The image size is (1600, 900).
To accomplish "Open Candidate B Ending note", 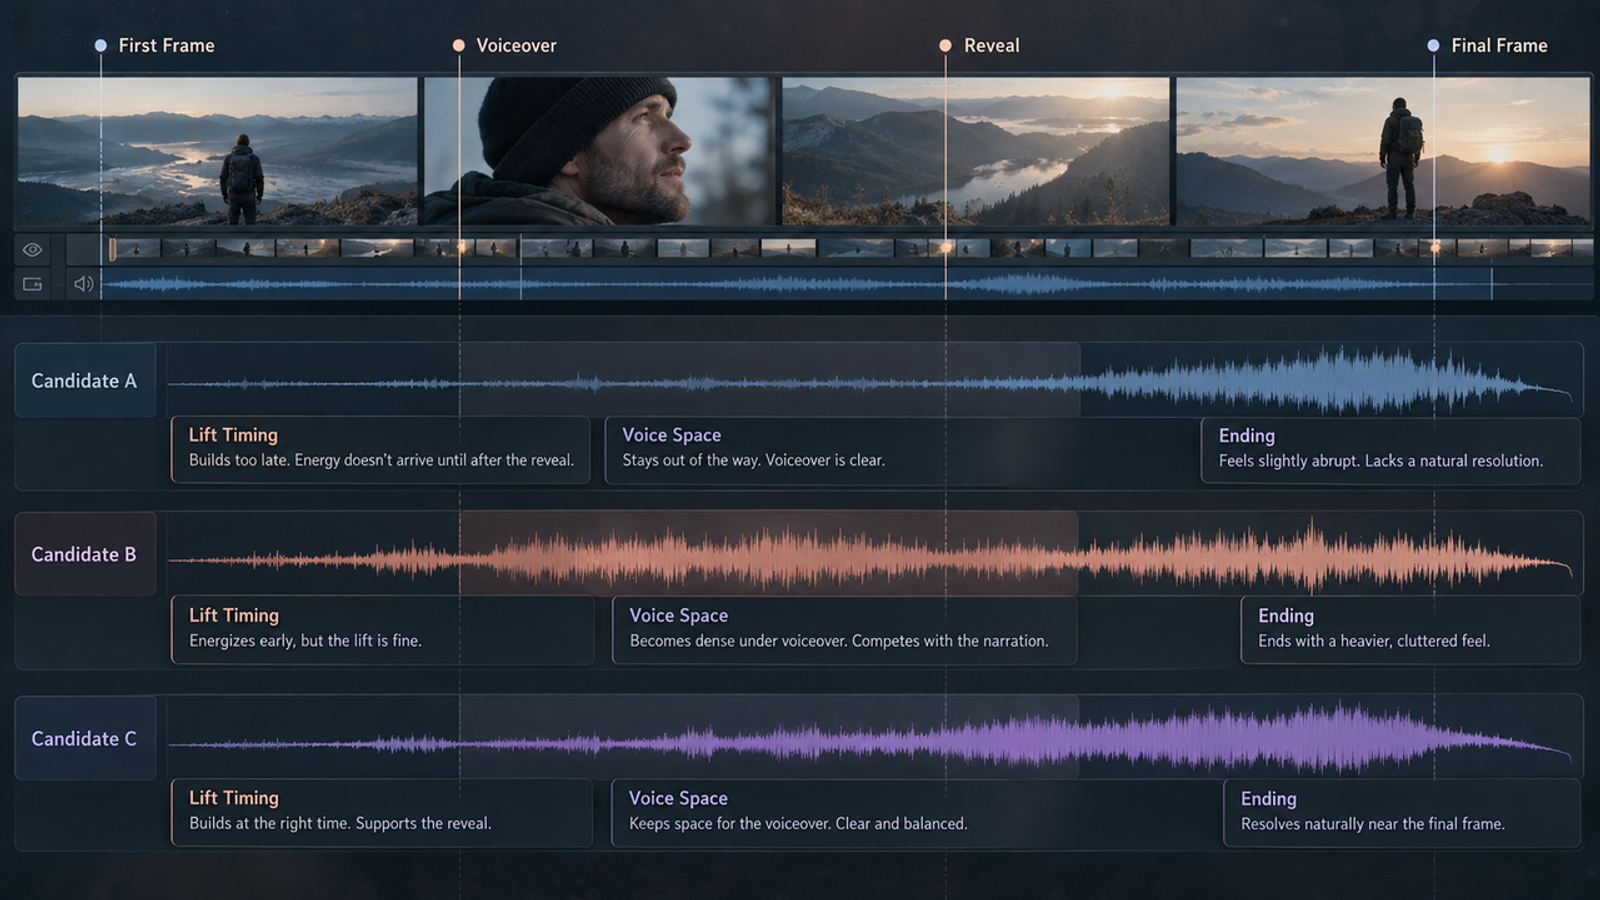I will pyautogui.click(x=1411, y=631).
